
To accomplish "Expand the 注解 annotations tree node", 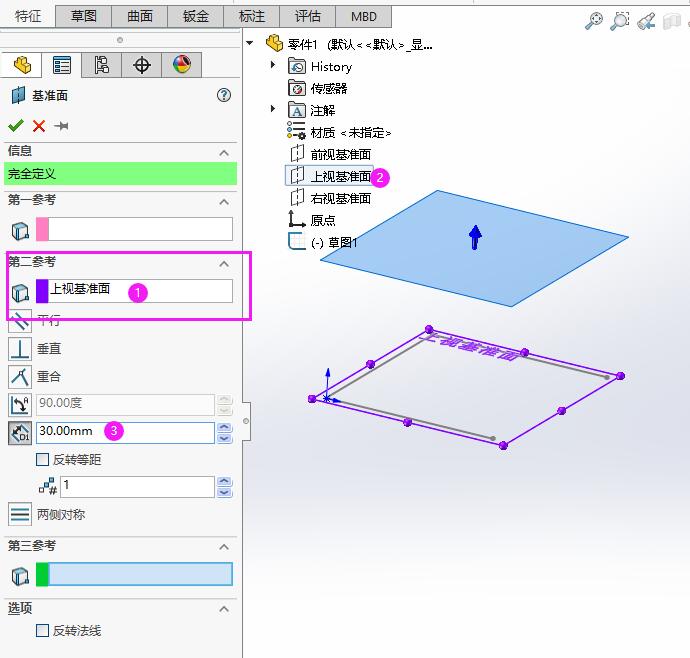I will pyautogui.click(x=273, y=108).
